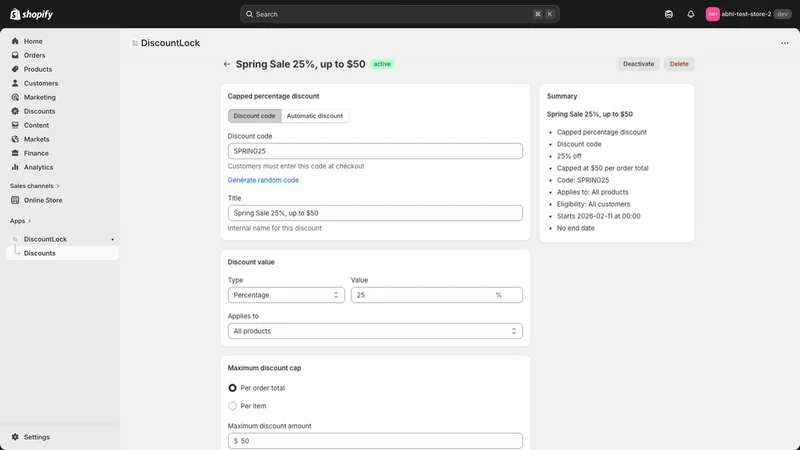Click the back arrow beside Spring Sale title

coord(227,64)
